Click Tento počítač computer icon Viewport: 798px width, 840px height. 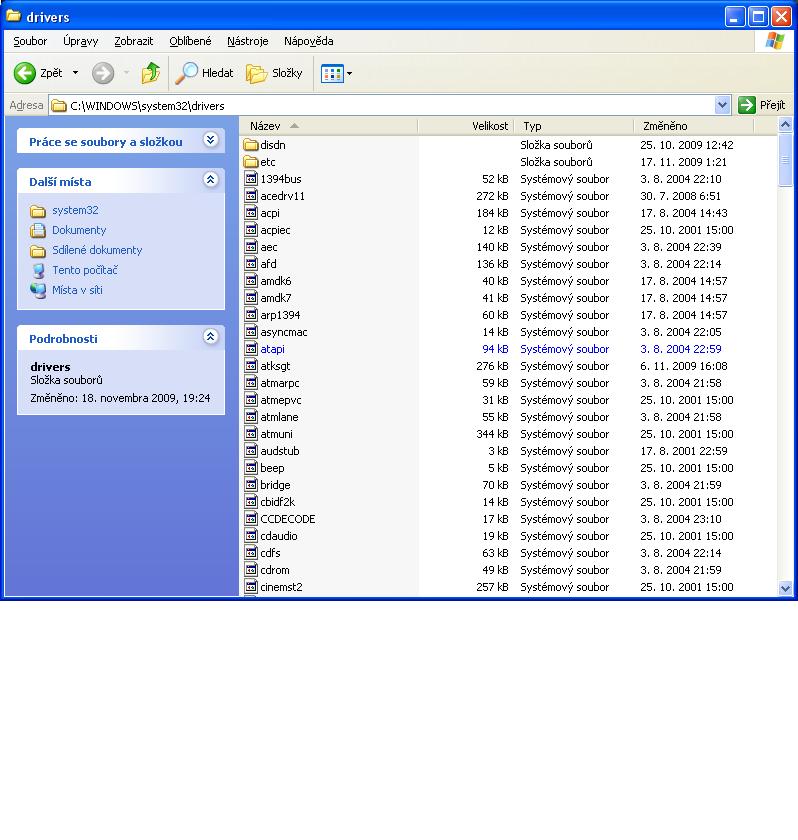tap(38, 270)
